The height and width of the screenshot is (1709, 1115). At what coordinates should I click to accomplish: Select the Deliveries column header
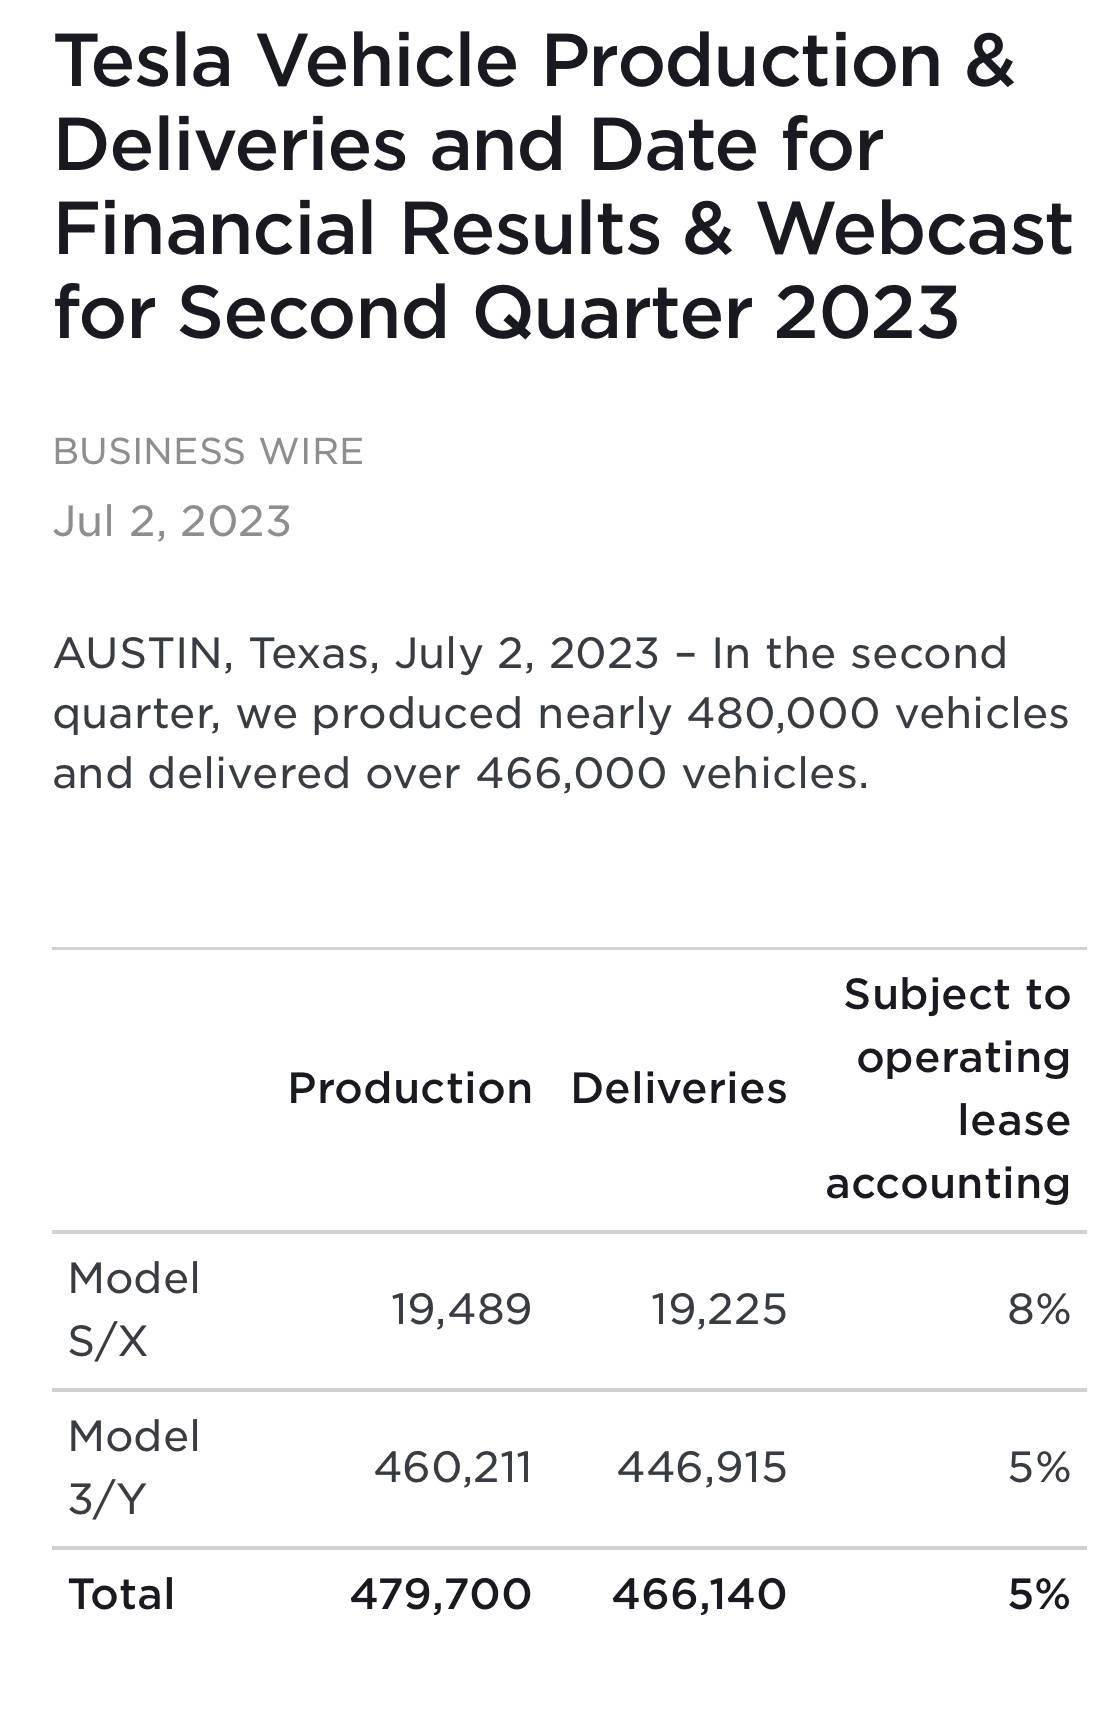679,1089
